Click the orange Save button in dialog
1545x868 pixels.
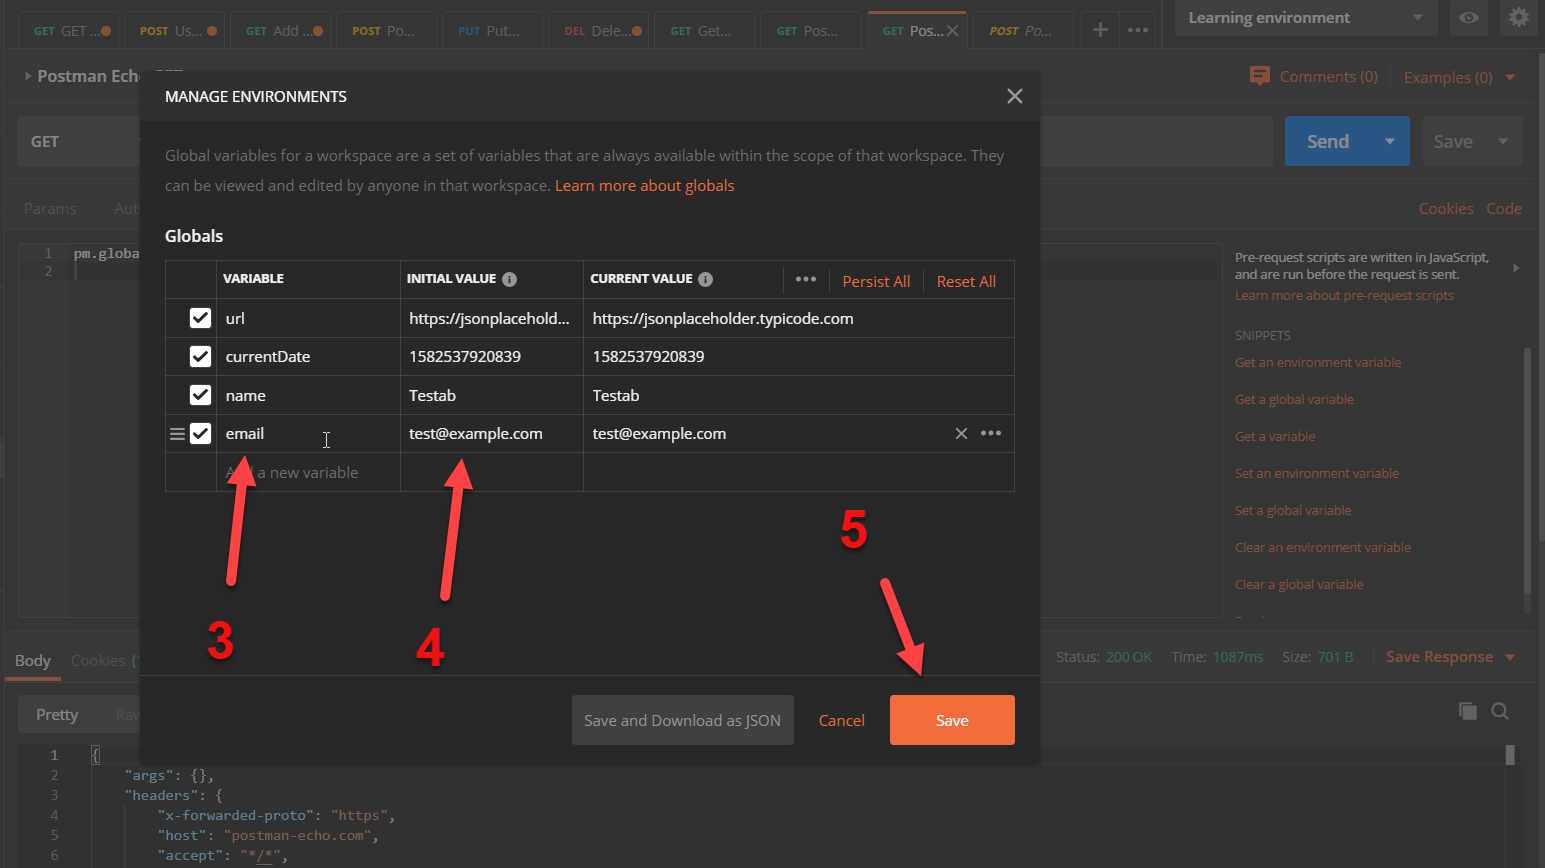coord(952,720)
